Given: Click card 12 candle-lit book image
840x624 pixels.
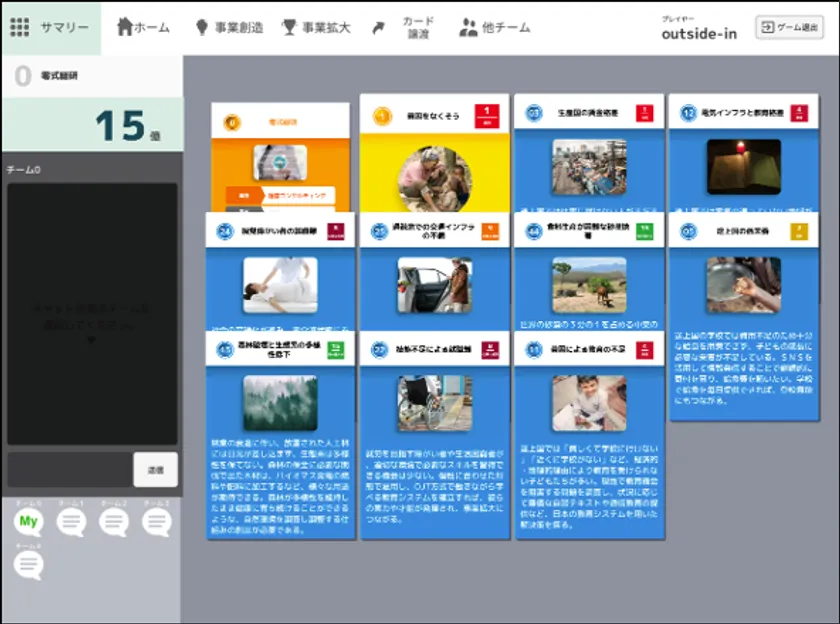Looking at the screenshot, I should [743, 166].
